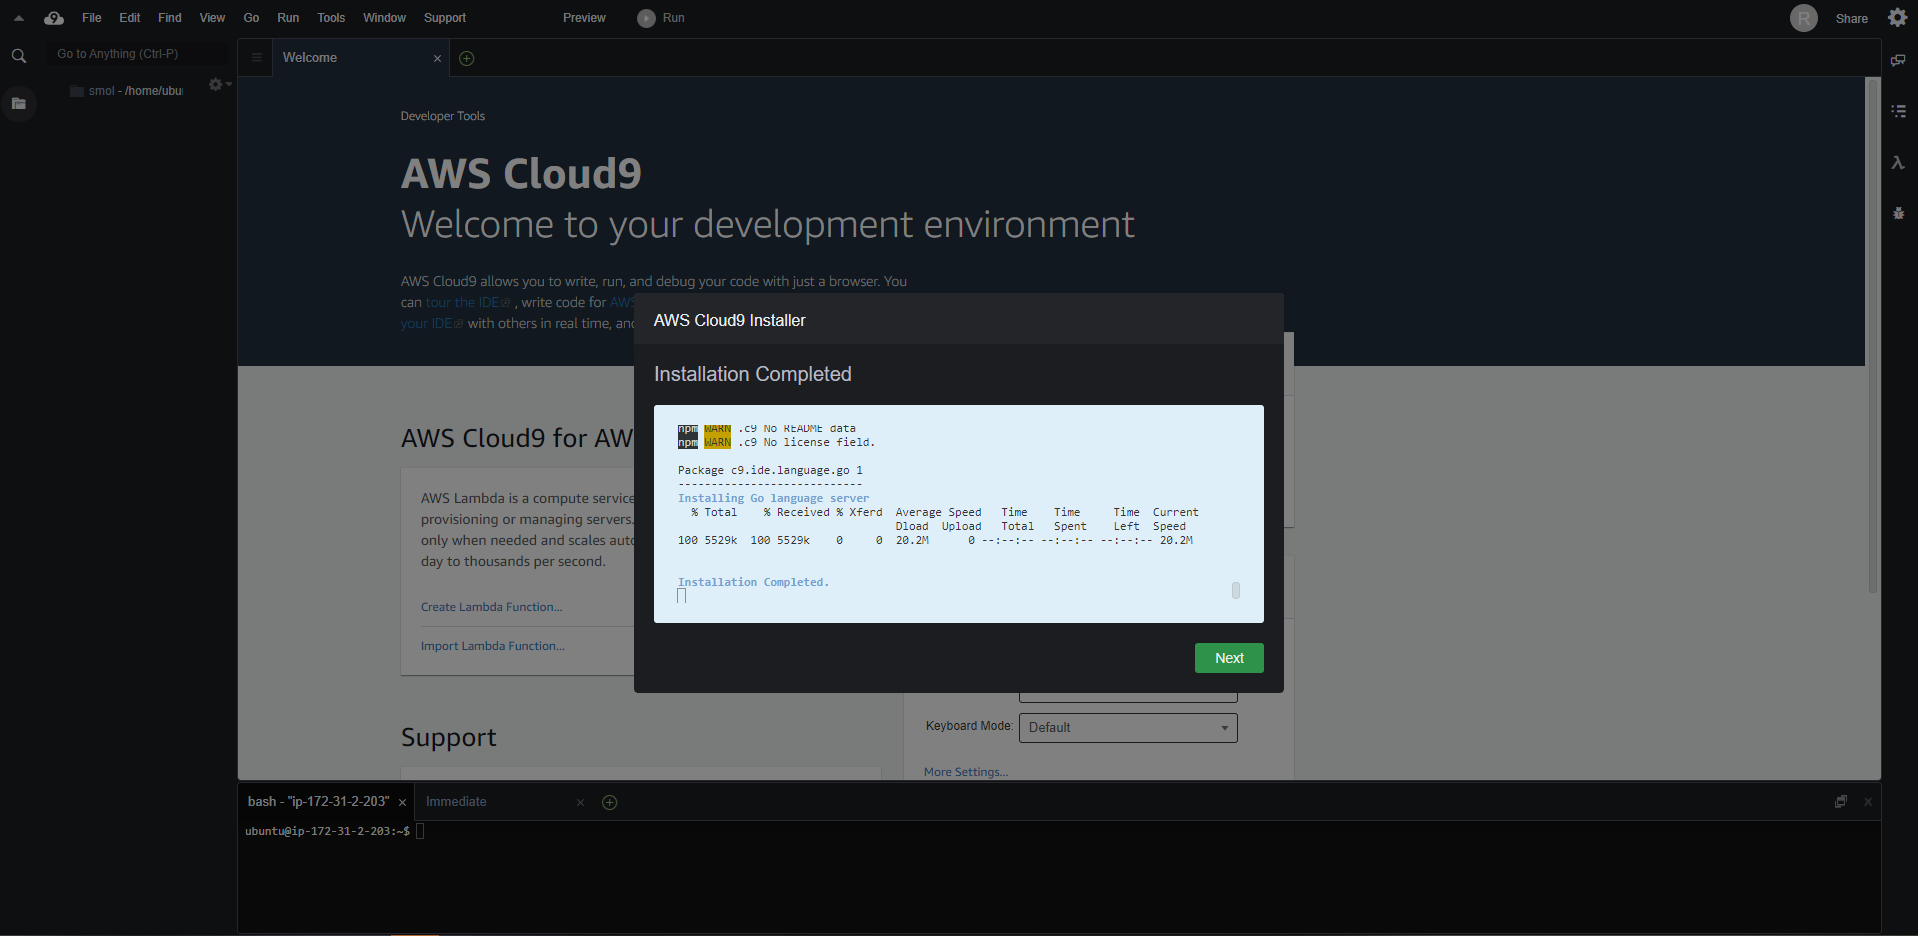The height and width of the screenshot is (936, 1918).
Task: Click the installer log scrollbar thumb
Action: point(1236,590)
